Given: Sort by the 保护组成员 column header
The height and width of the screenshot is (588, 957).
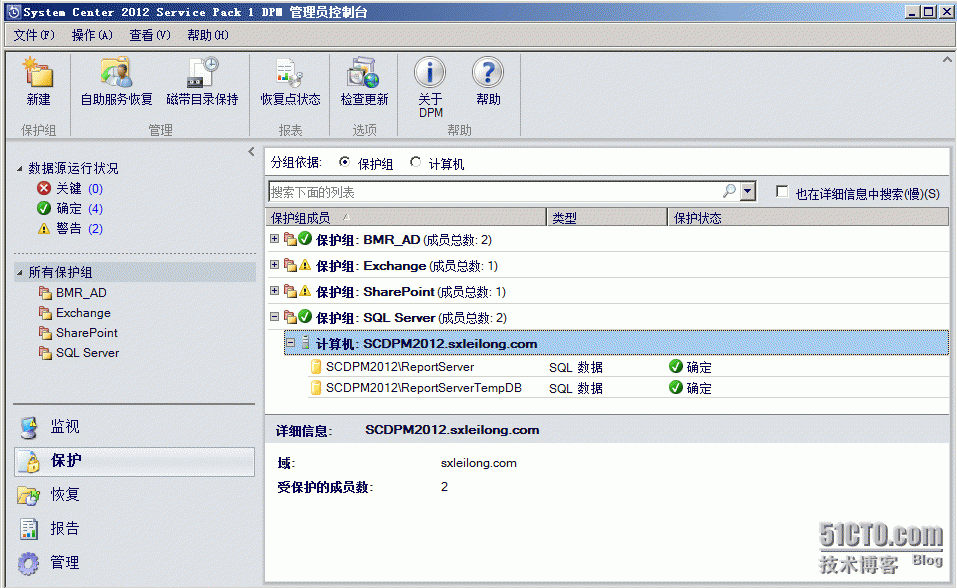Looking at the screenshot, I should (406, 217).
